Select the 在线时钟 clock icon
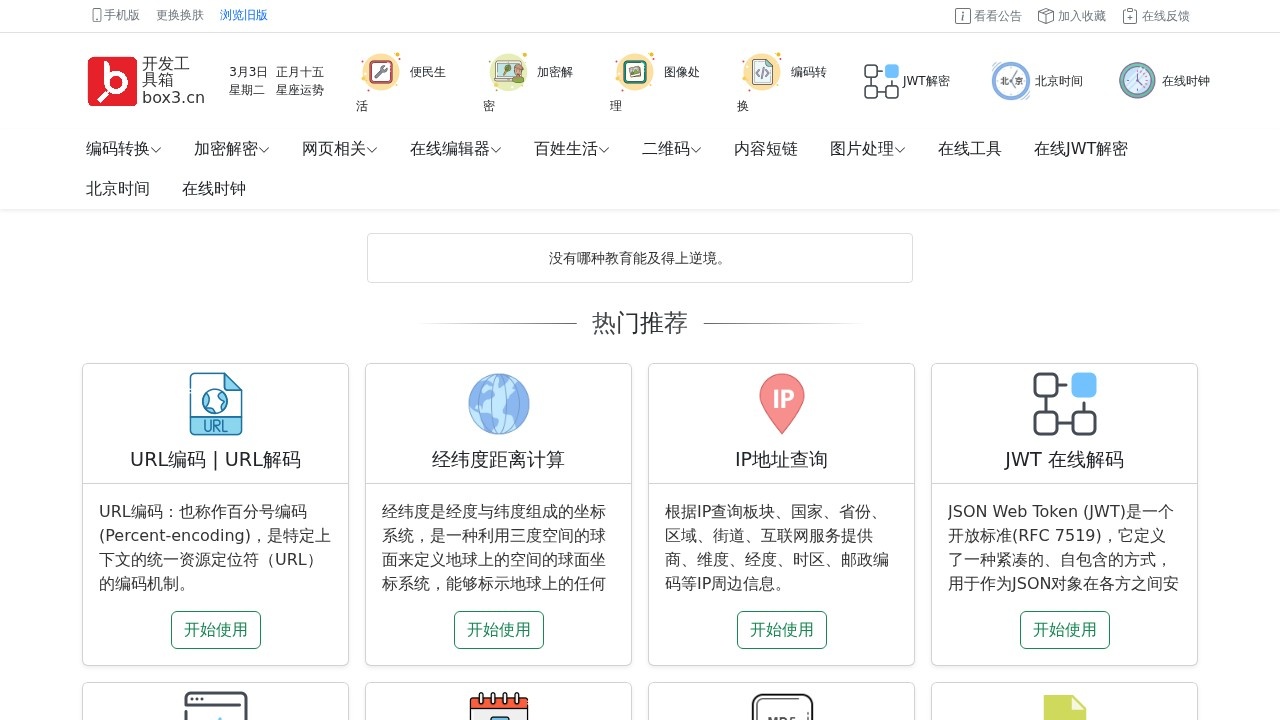Image resolution: width=1280 pixels, height=720 pixels. pos(1137,80)
